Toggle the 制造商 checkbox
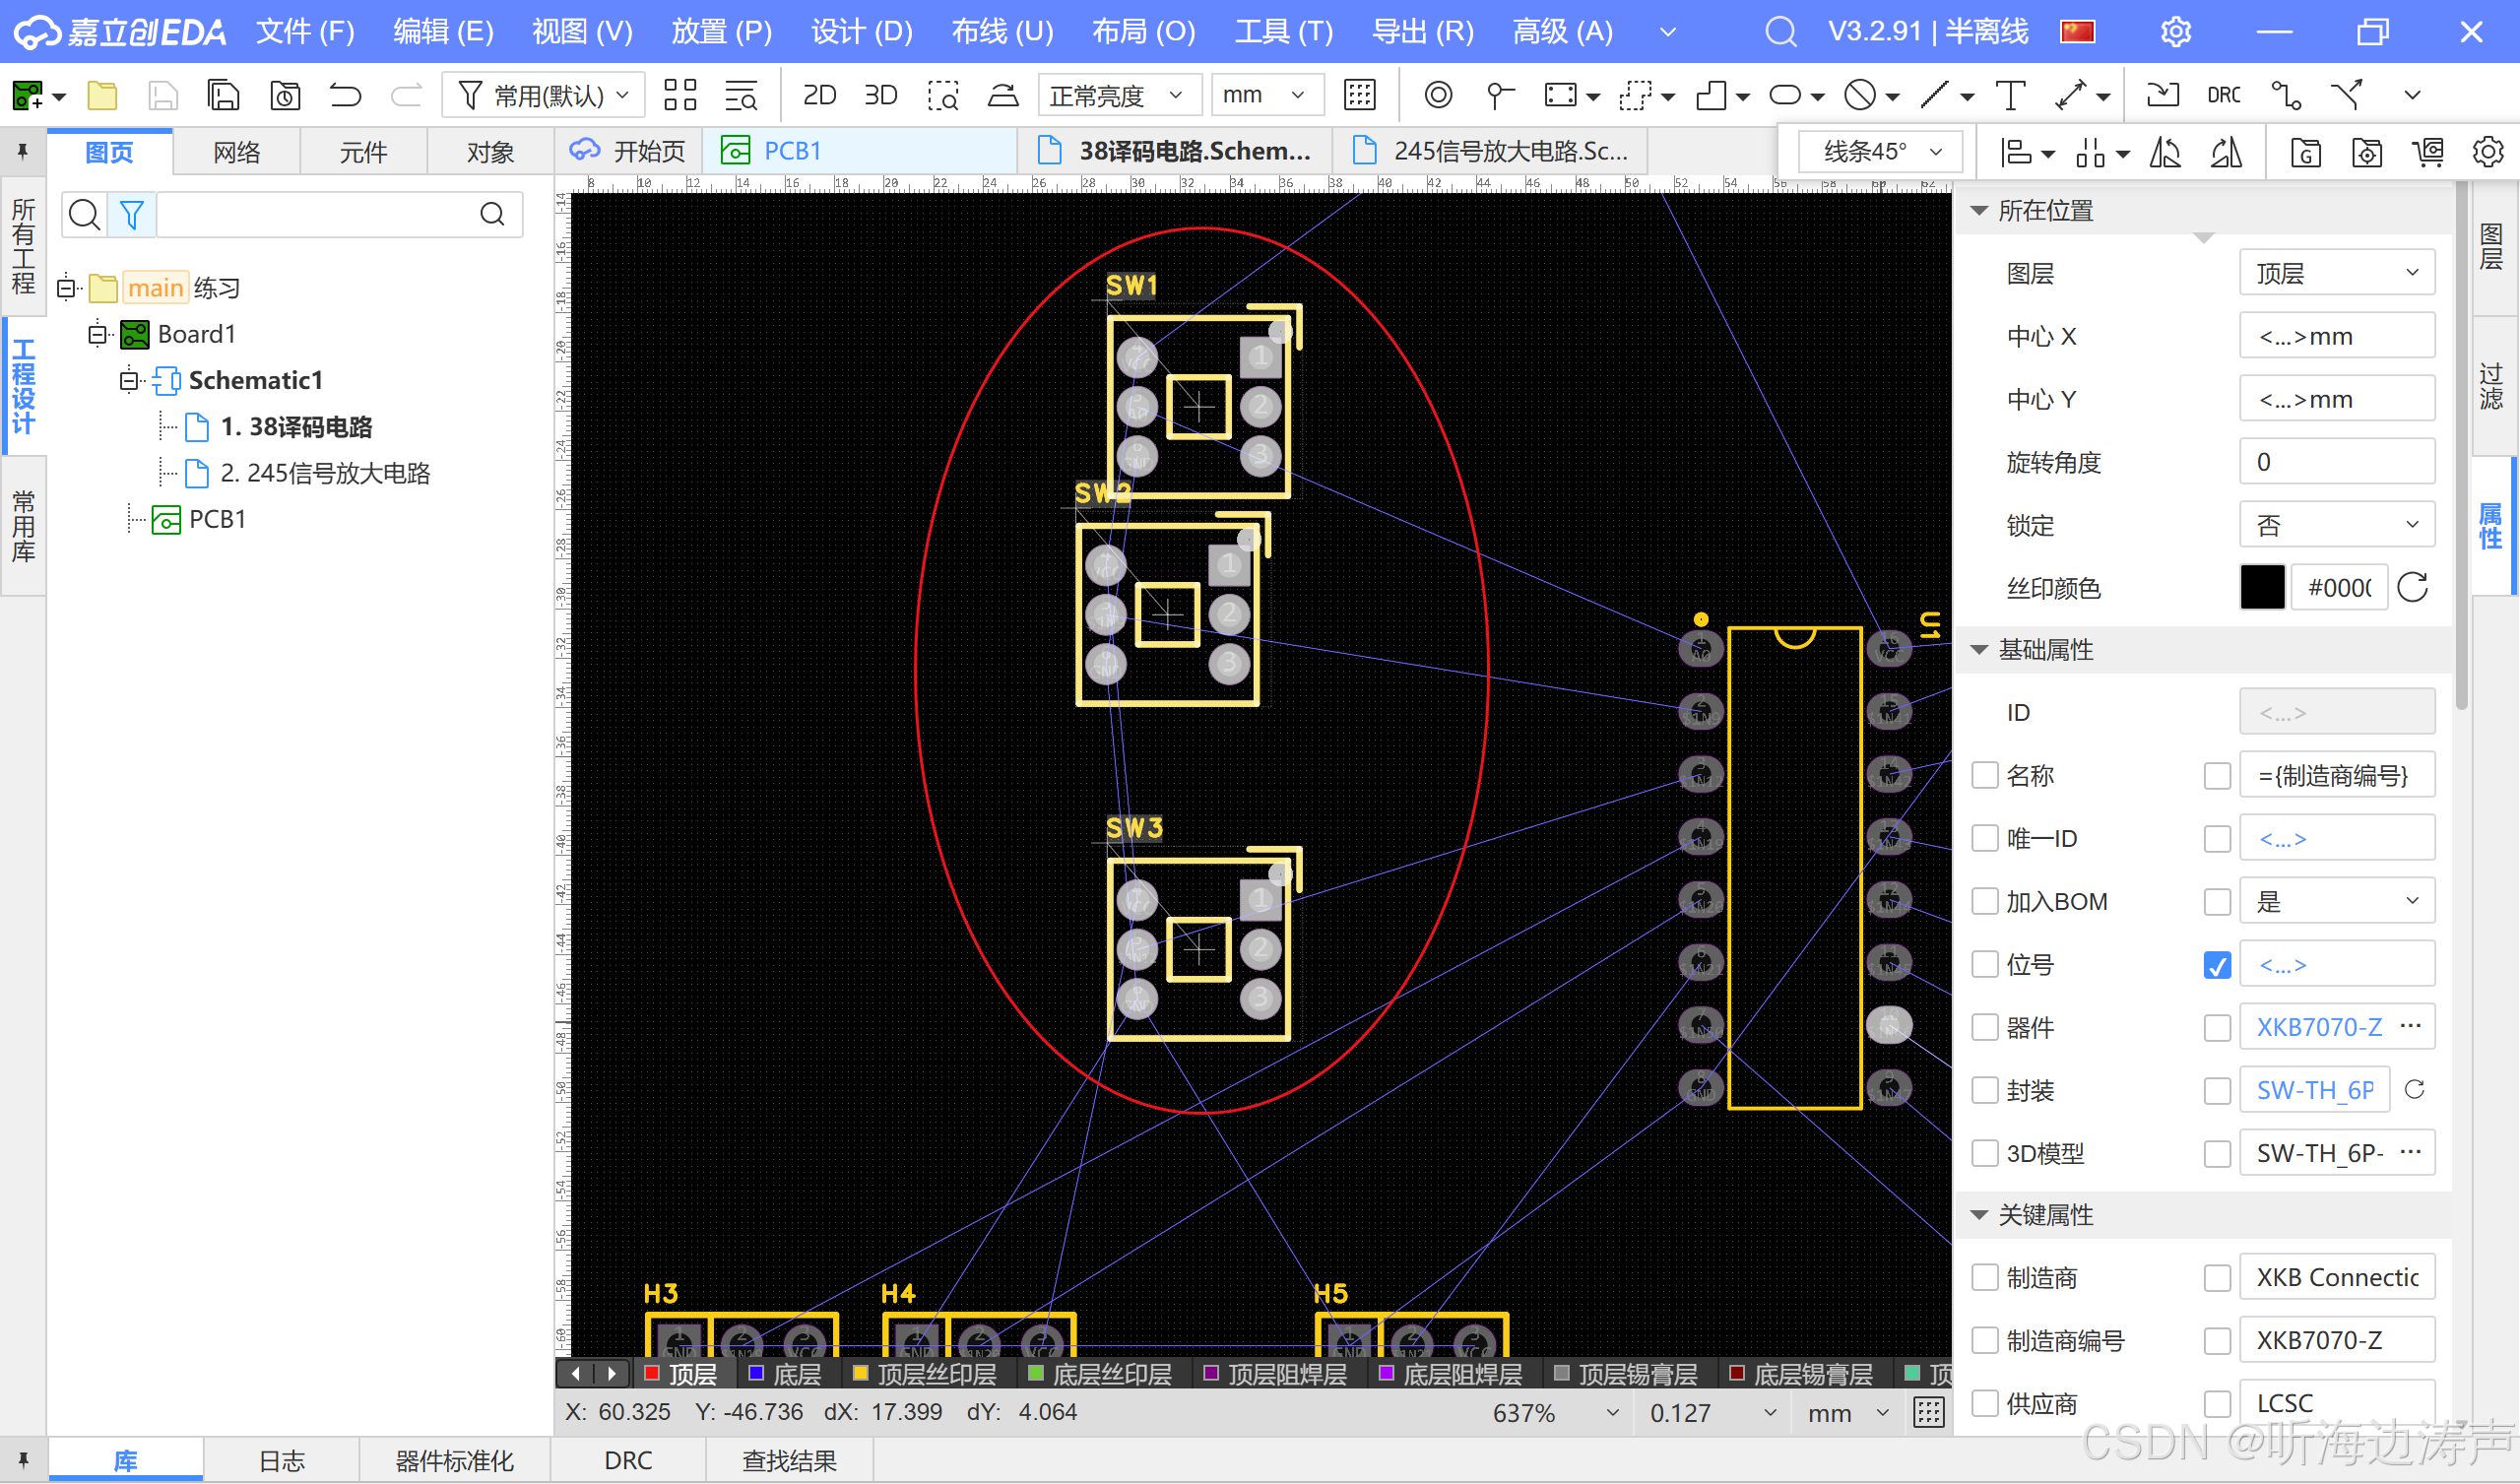This screenshot has width=2520, height=1484. (x=1984, y=1278)
